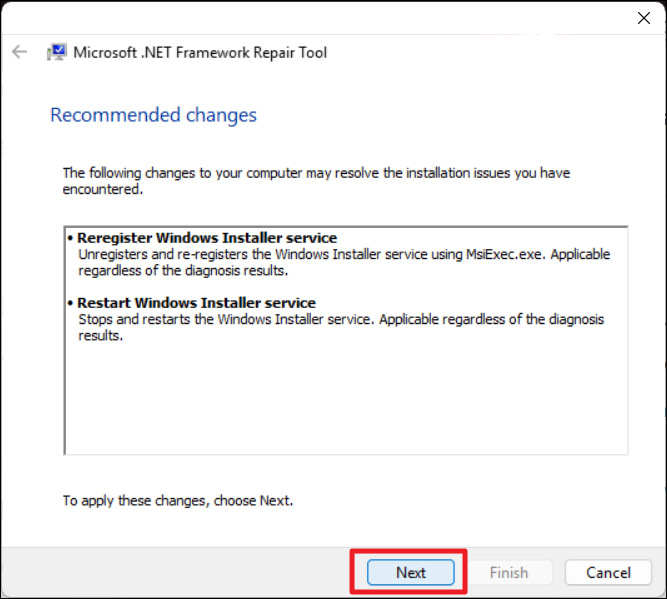Click the .NET Framework Repair Tool app icon

pyautogui.click(x=57, y=52)
